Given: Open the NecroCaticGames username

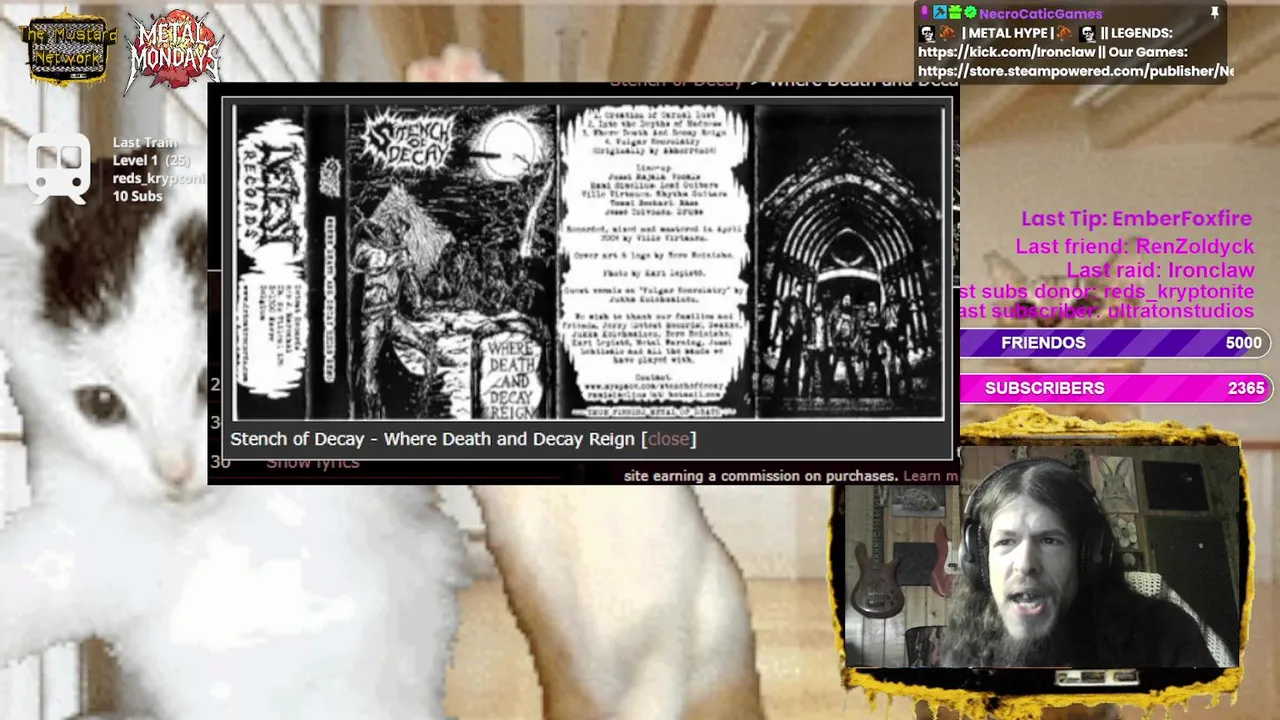Looking at the screenshot, I should [x=1041, y=13].
